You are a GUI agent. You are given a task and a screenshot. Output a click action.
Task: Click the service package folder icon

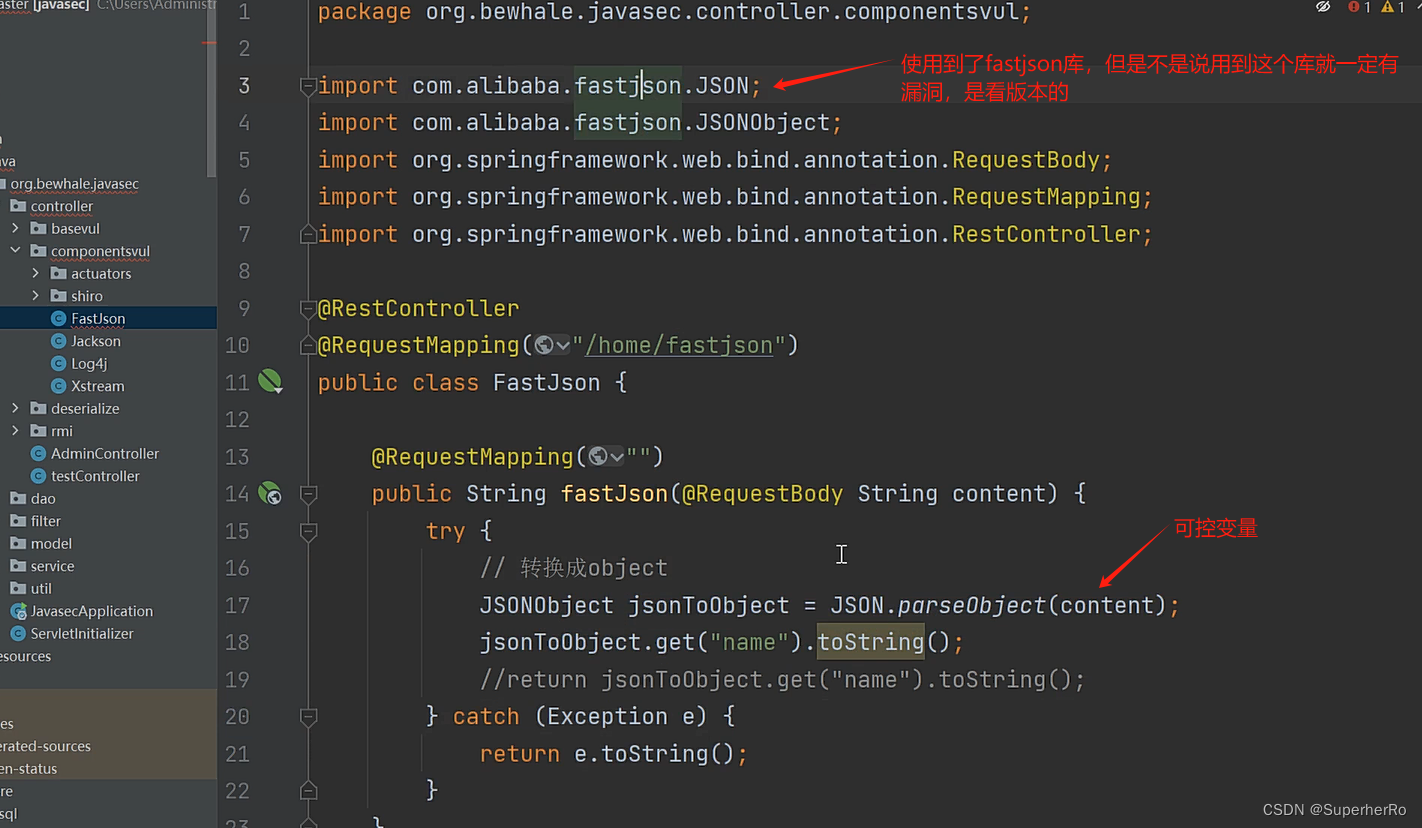[18, 566]
